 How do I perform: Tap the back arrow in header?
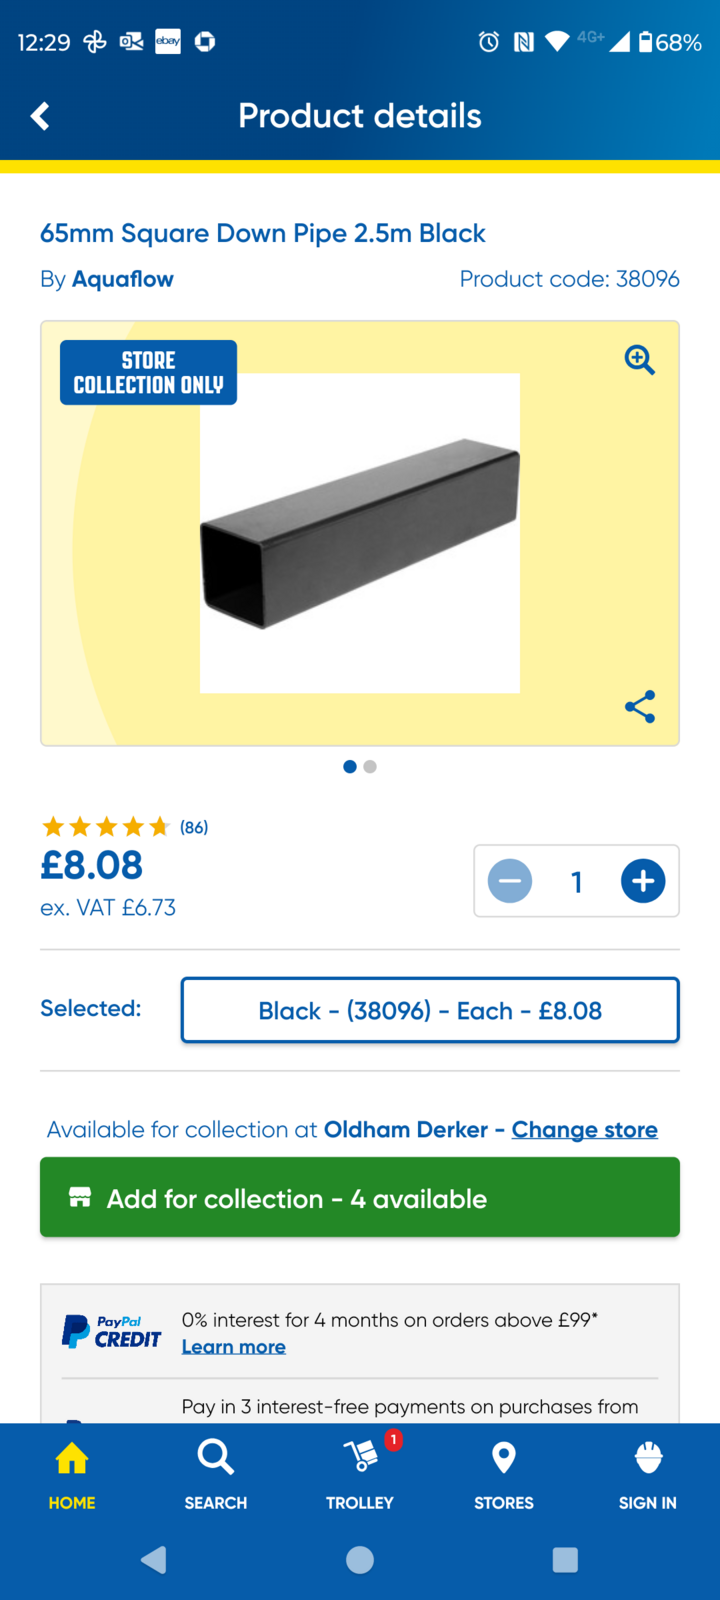coord(40,116)
